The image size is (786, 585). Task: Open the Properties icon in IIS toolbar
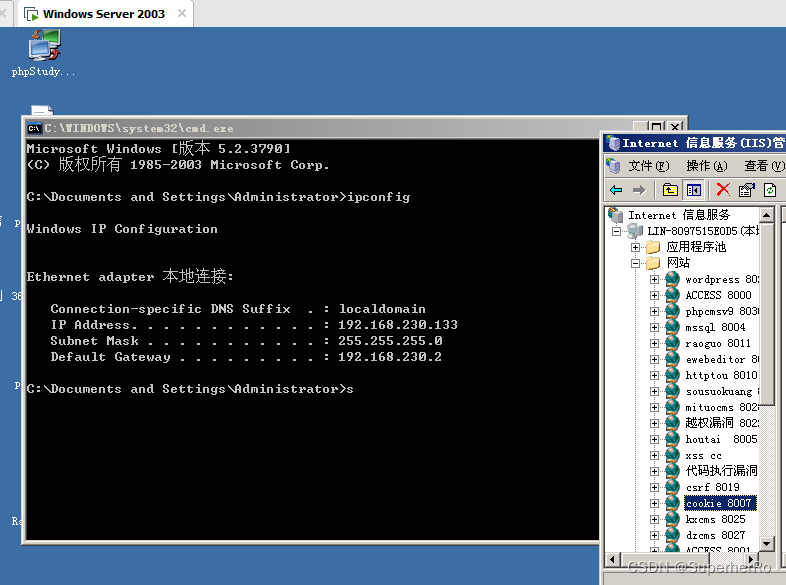coord(746,190)
